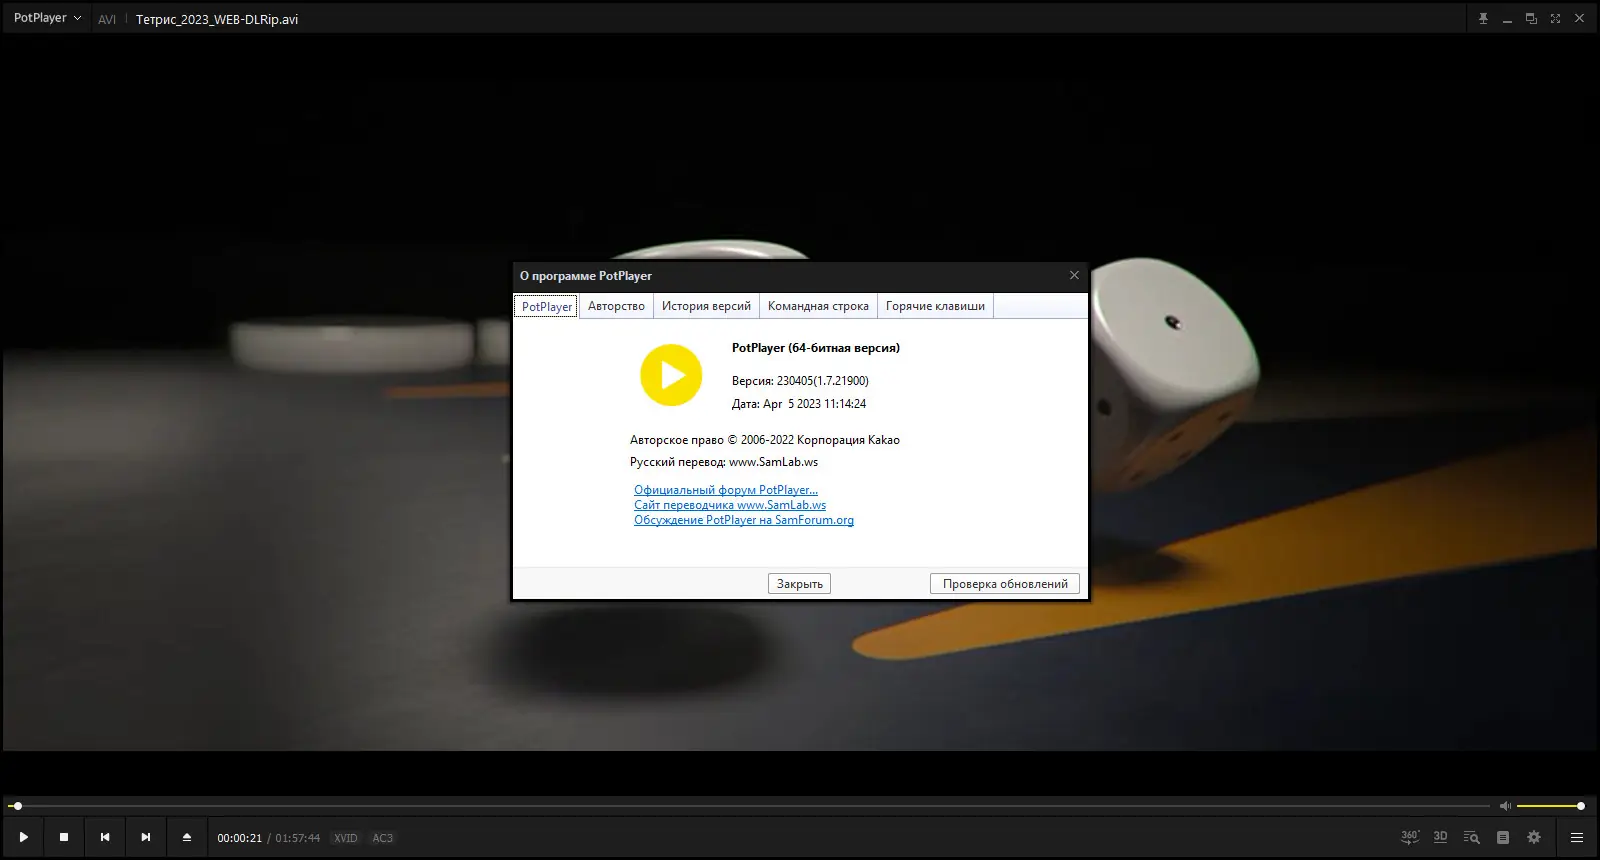Open the История версий tab
Image resolution: width=1600 pixels, height=860 pixels.
(x=706, y=306)
